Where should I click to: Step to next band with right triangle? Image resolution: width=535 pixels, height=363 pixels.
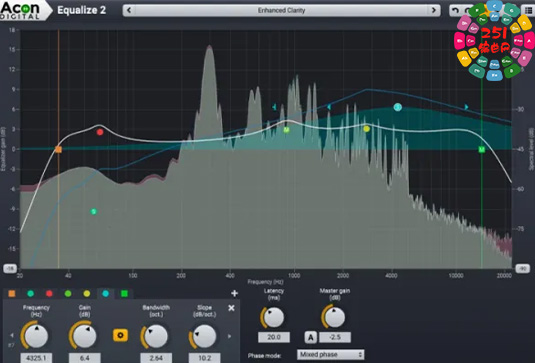pos(230,336)
